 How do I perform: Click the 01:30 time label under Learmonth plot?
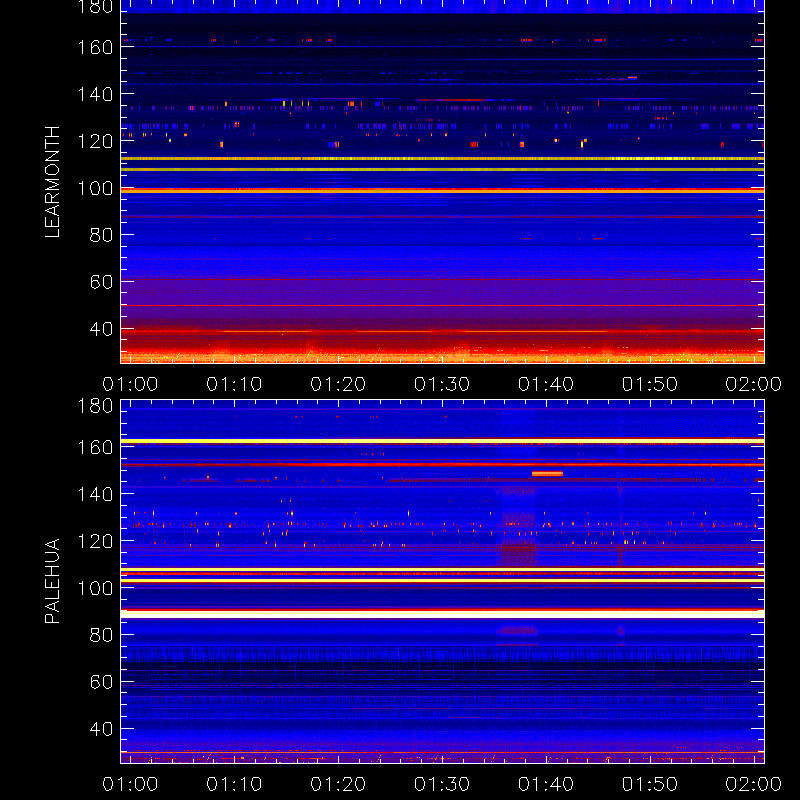pos(442,384)
